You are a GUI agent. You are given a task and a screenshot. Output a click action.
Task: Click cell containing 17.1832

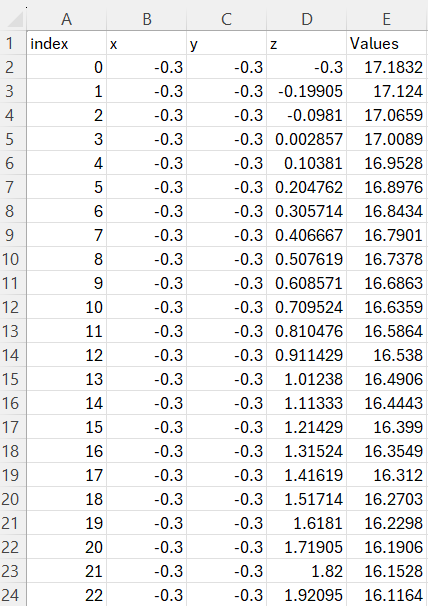tap(387, 67)
